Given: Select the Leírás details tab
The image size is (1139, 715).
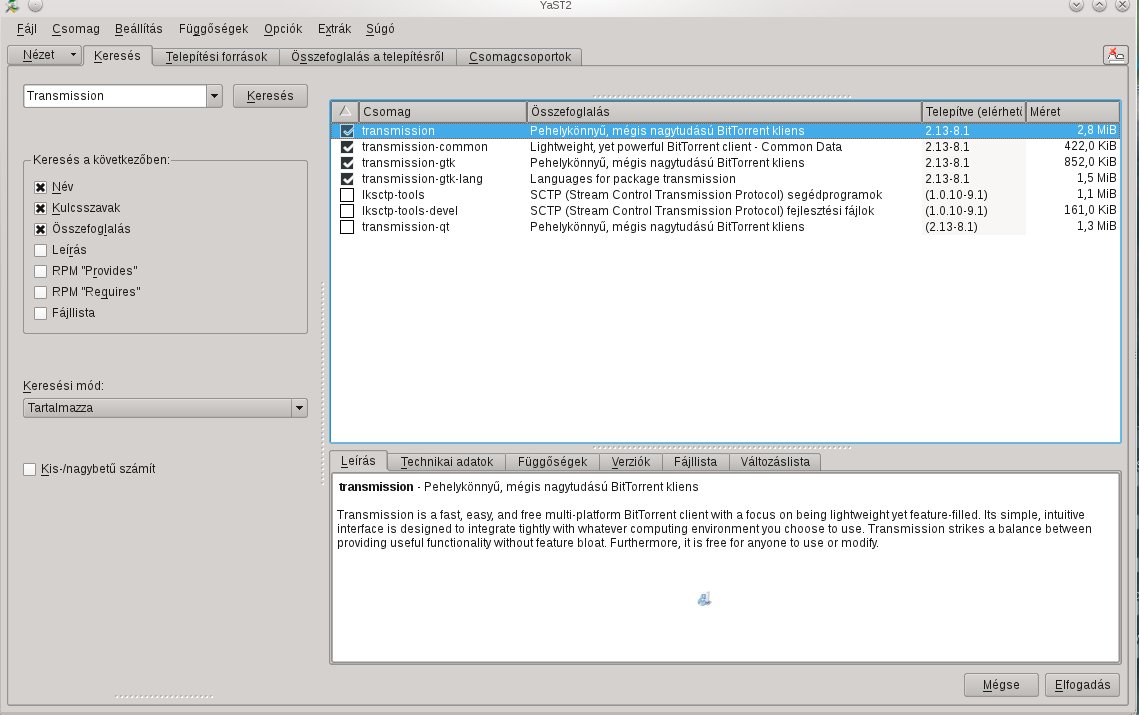Looking at the screenshot, I should coord(358,461).
